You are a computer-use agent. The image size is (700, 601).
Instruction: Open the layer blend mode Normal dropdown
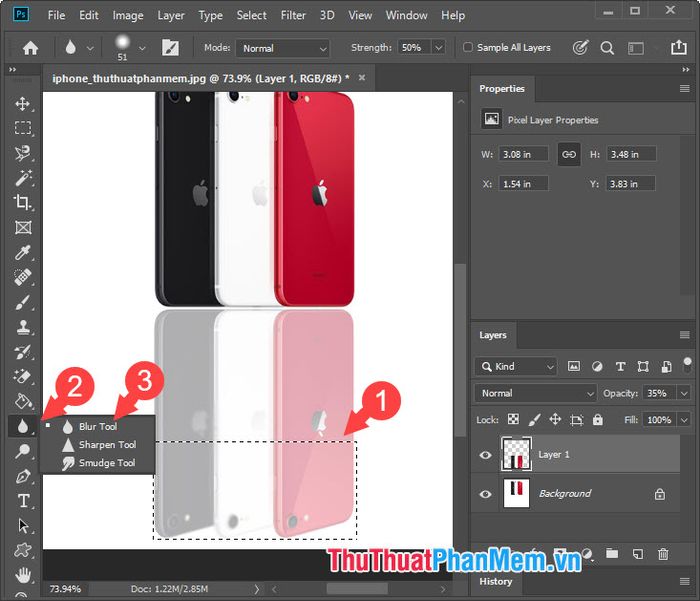point(535,393)
